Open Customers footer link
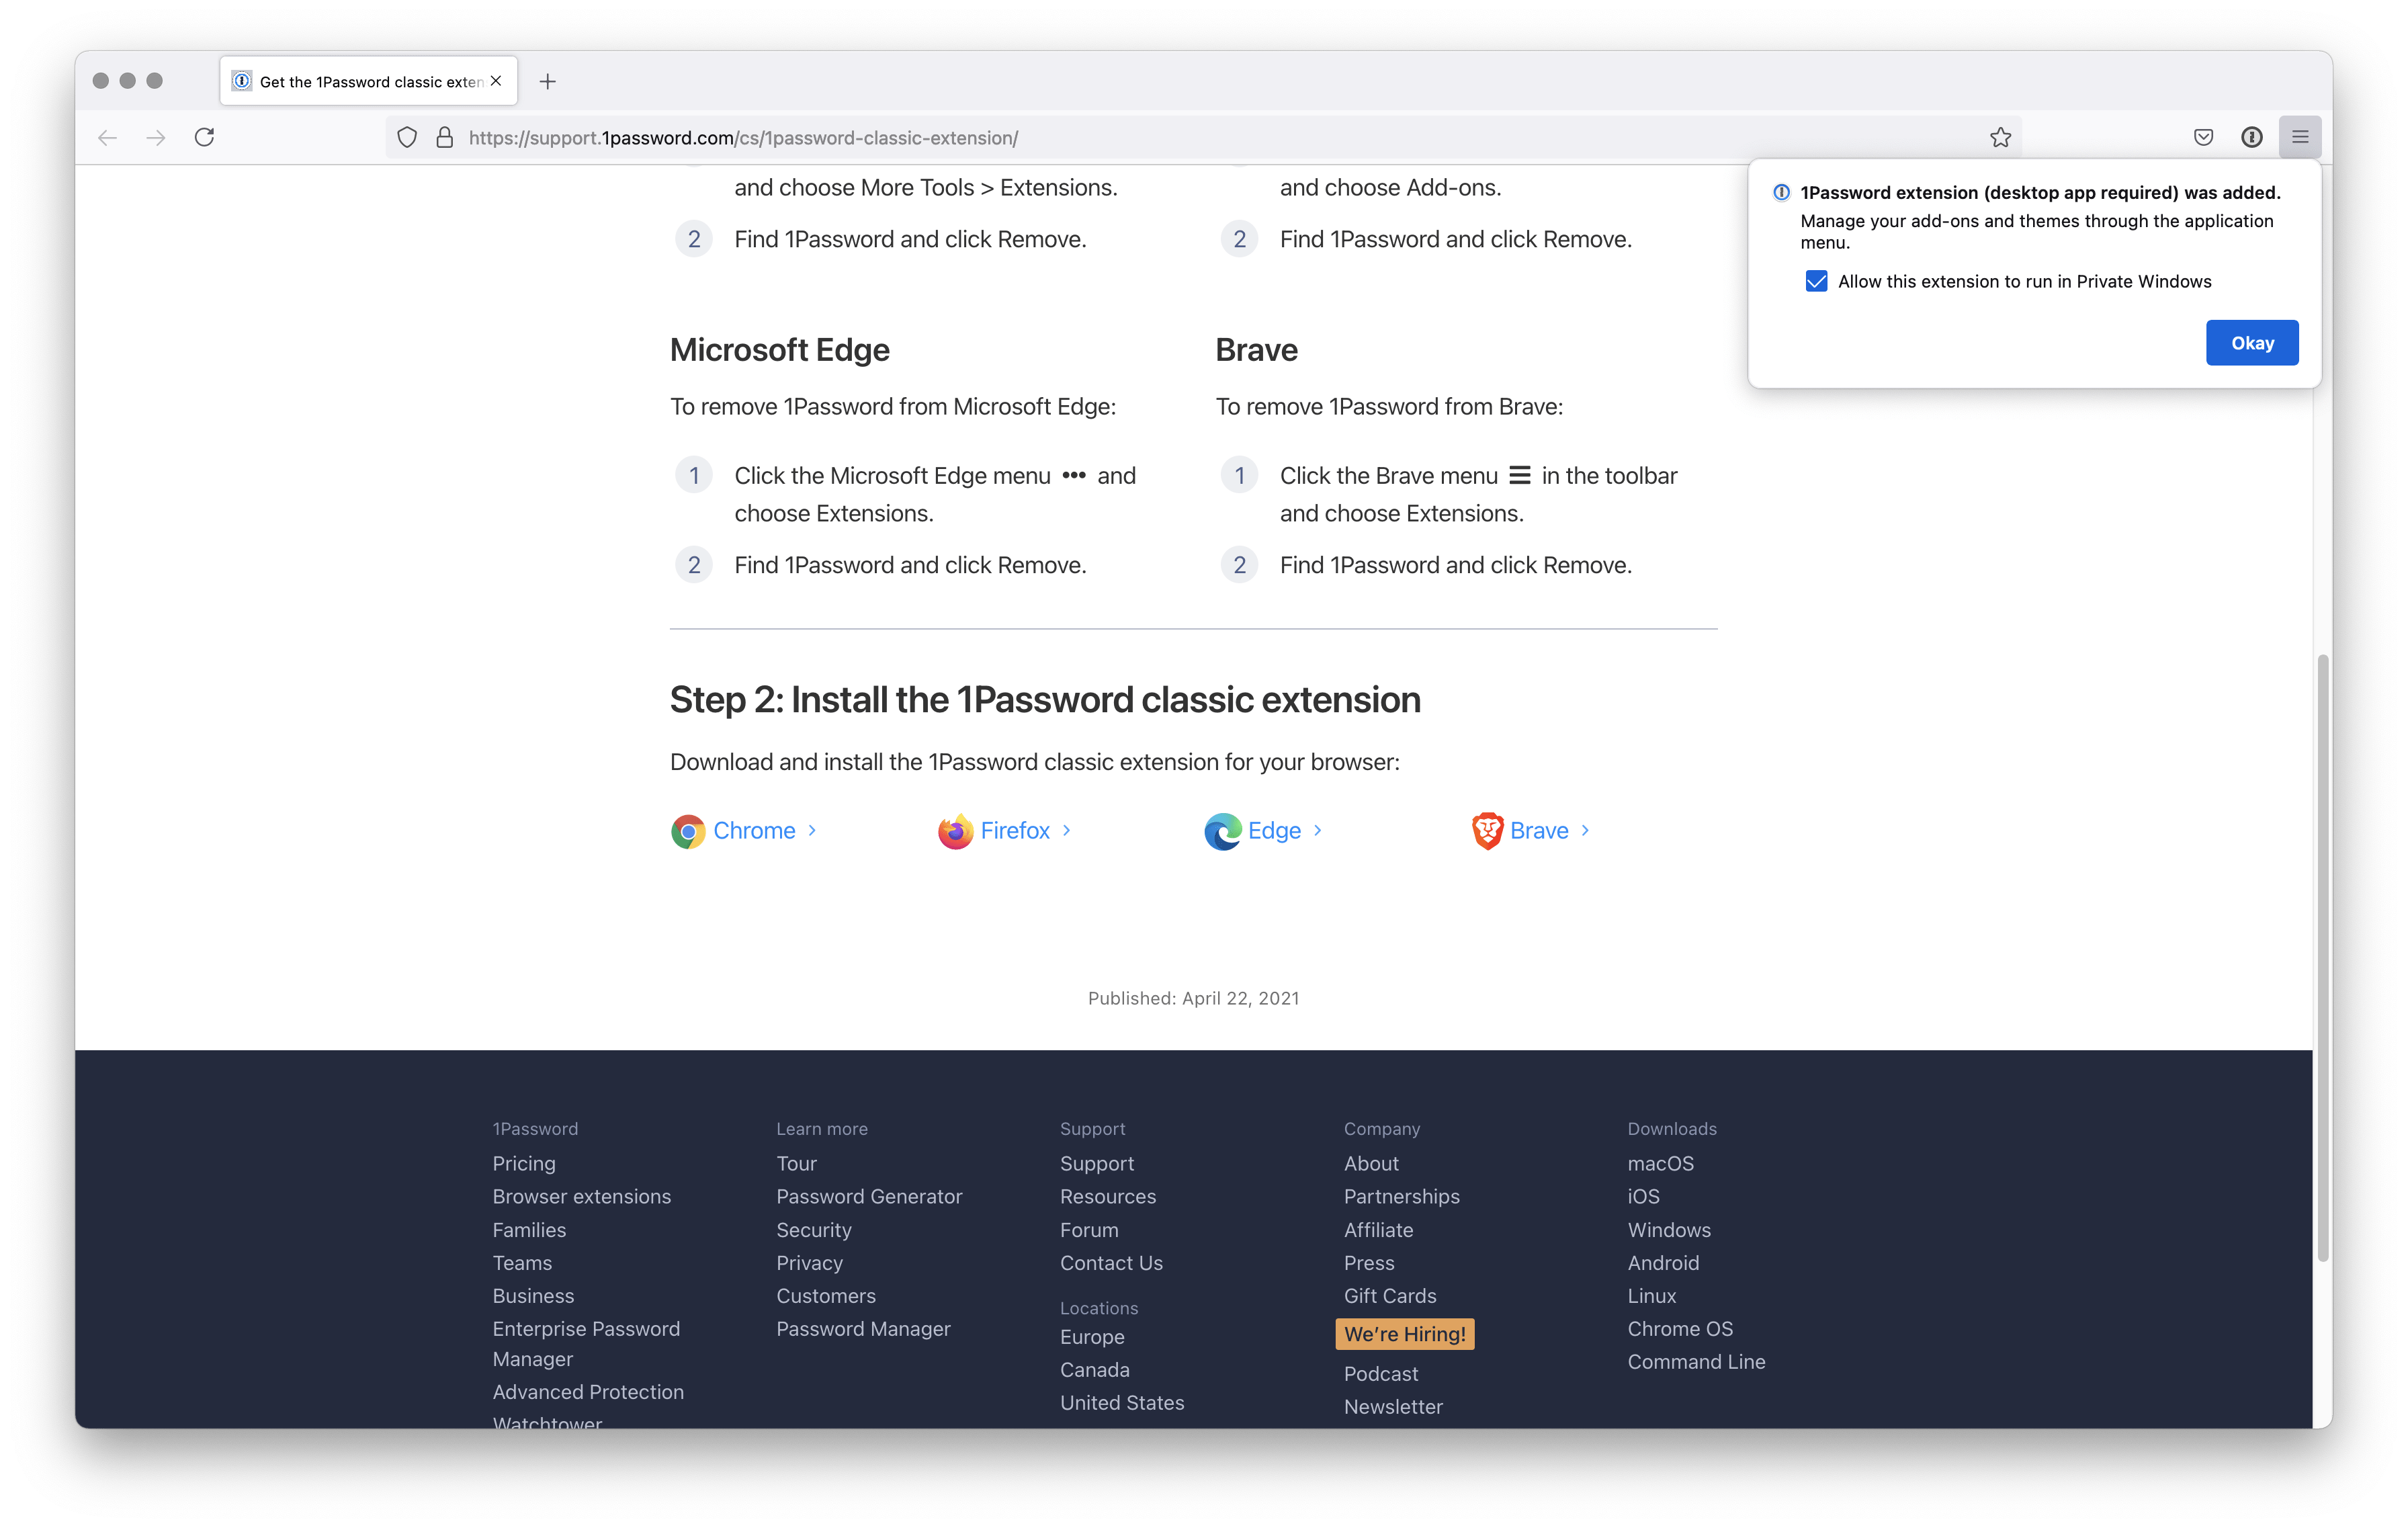The height and width of the screenshot is (1528, 2408). (826, 1296)
